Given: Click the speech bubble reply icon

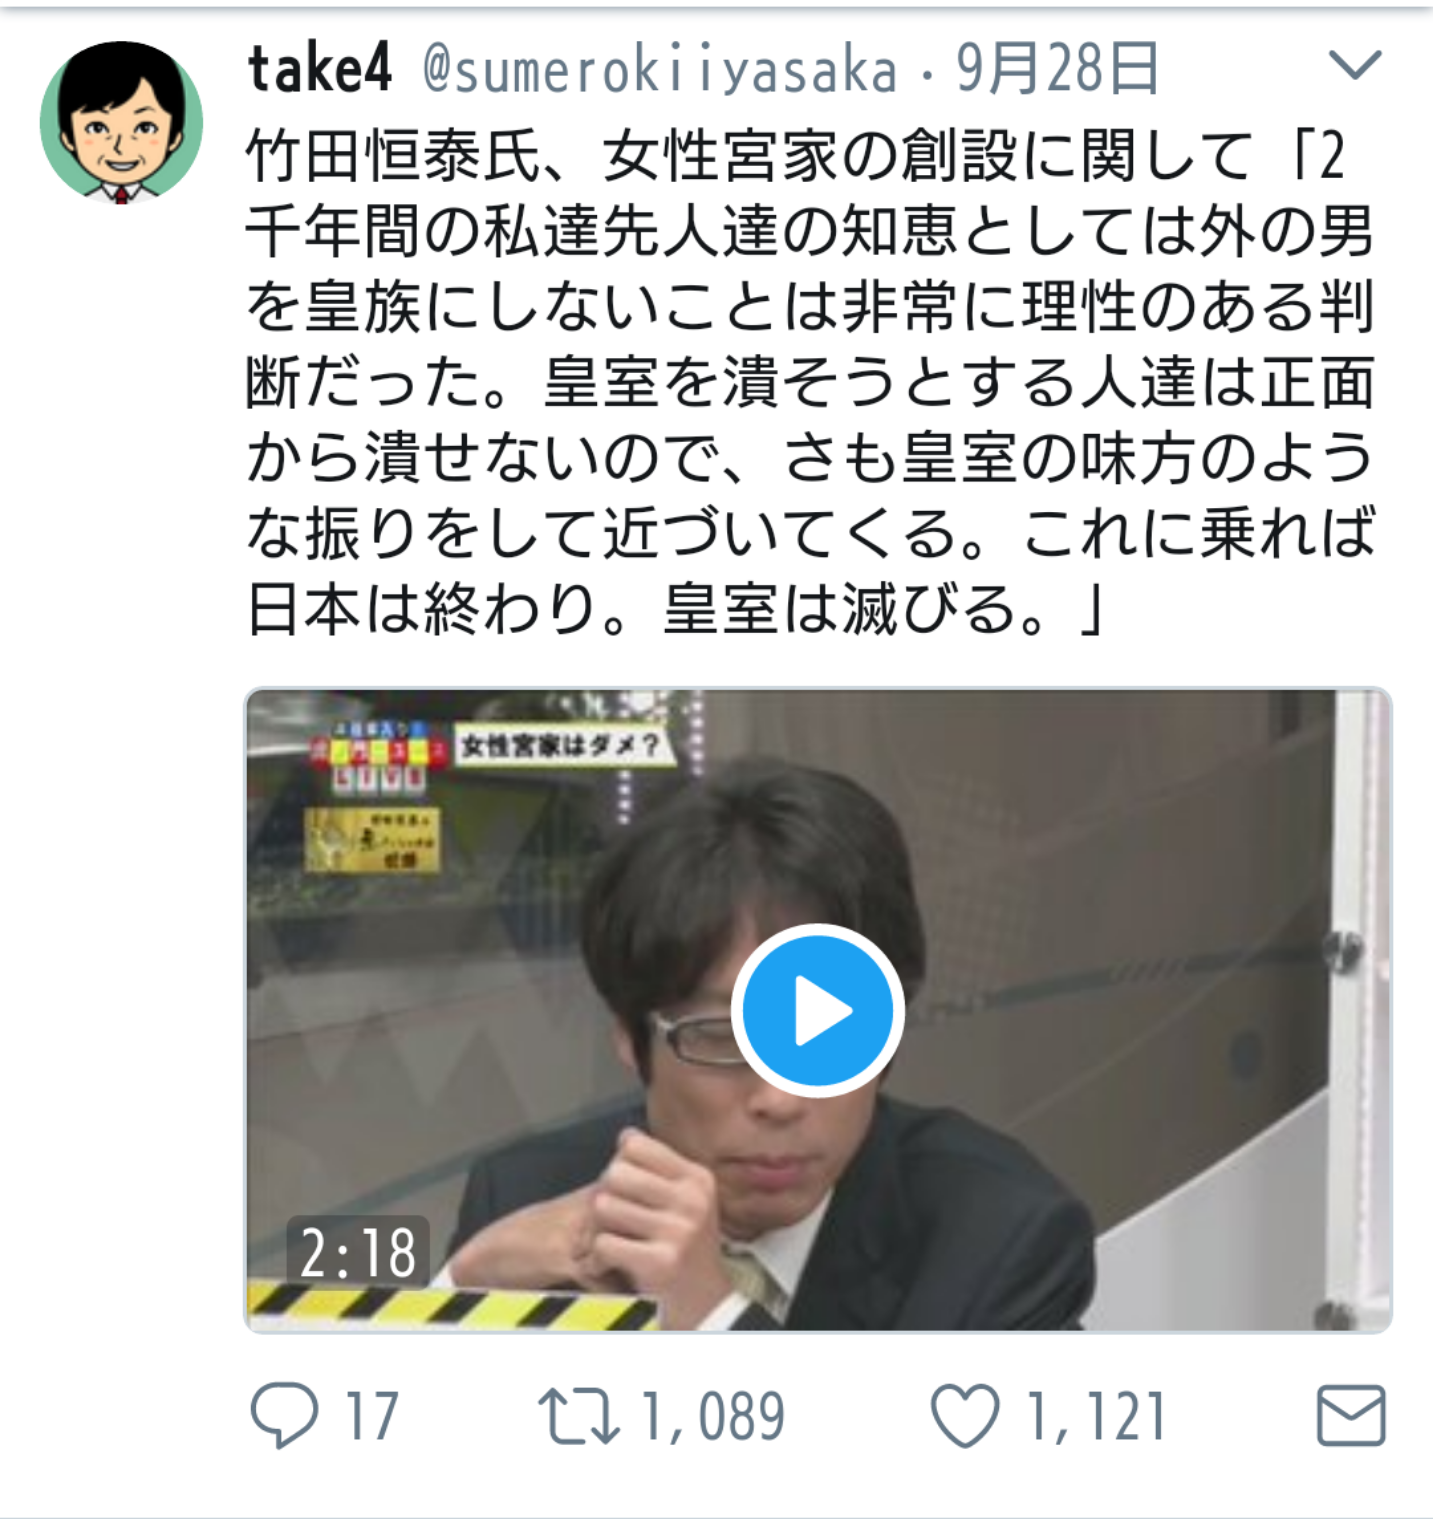Looking at the screenshot, I should (x=284, y=1415).
